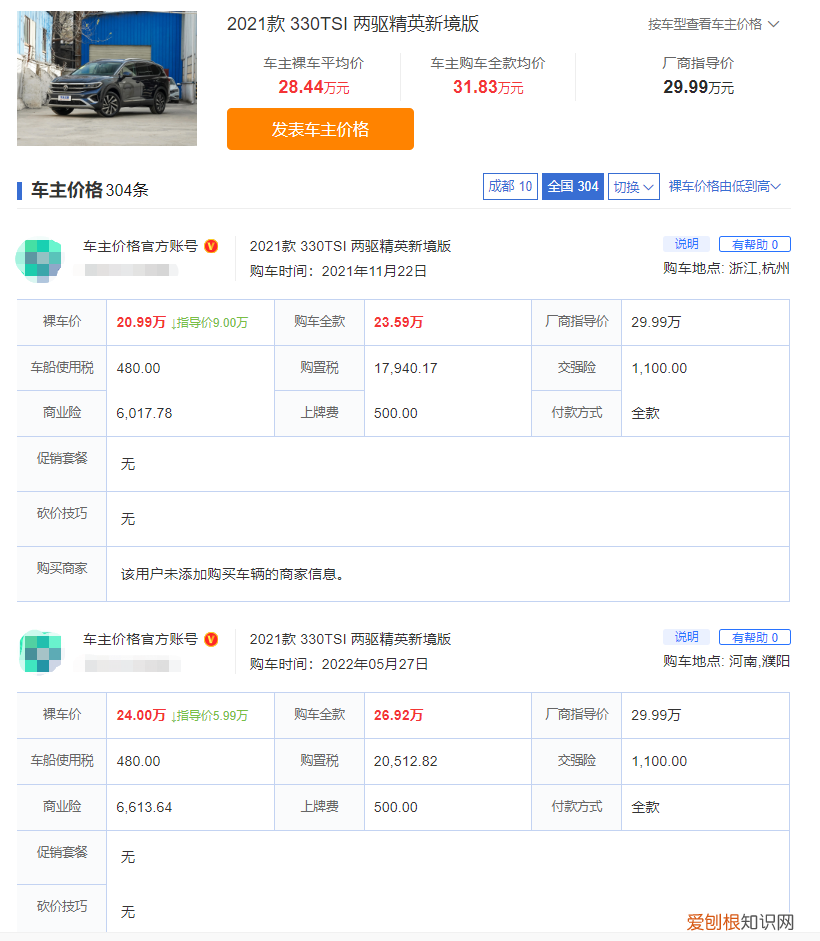Open the 切换 city switcher dropdown
The image size is (820, 941).
(633, 186)
